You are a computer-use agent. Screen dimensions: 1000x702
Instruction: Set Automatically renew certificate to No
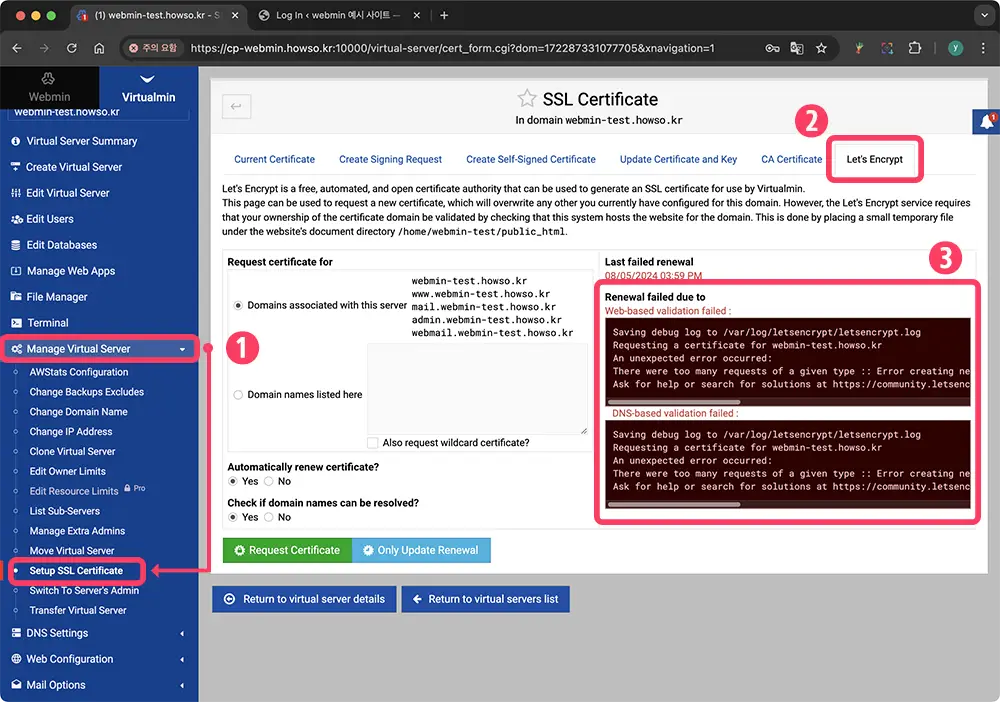click(268, 481)
